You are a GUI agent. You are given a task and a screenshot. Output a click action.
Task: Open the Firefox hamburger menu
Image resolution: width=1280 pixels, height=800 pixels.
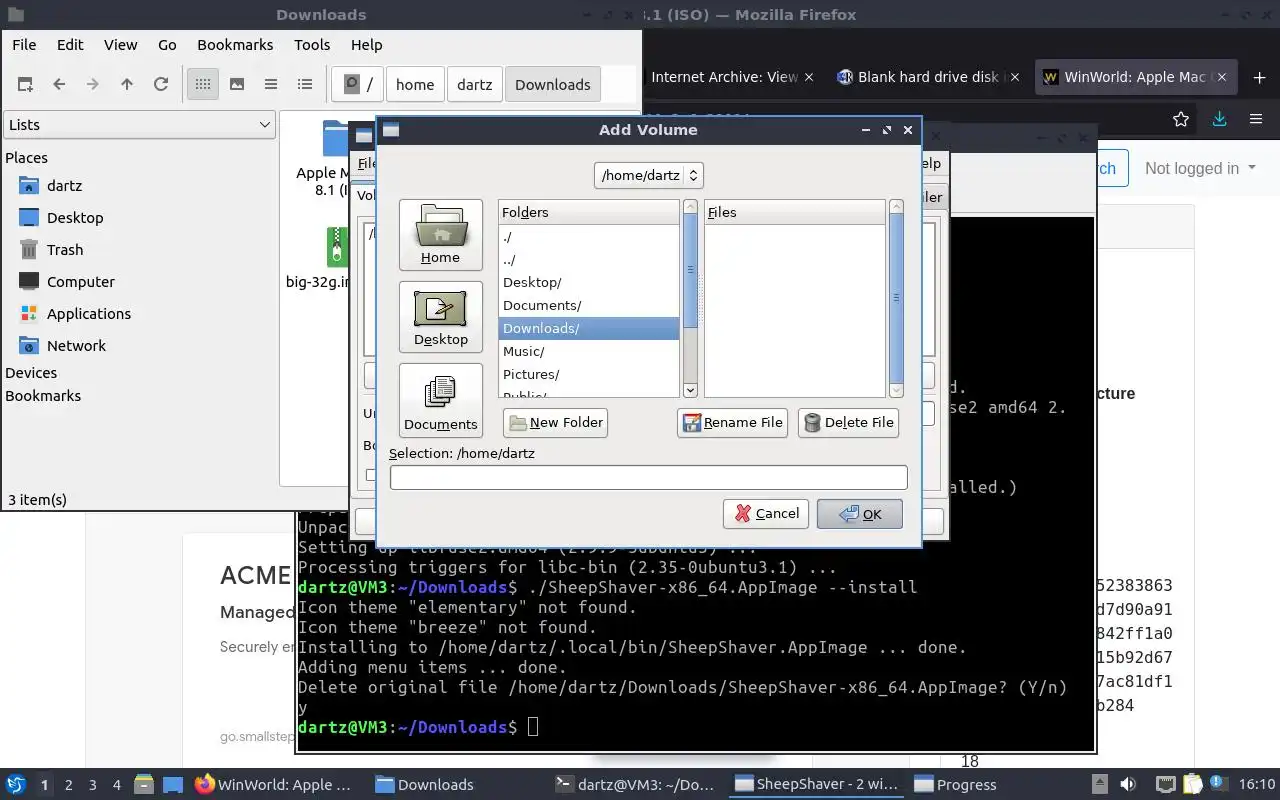pyautogui.click(x=1256, y=119)
